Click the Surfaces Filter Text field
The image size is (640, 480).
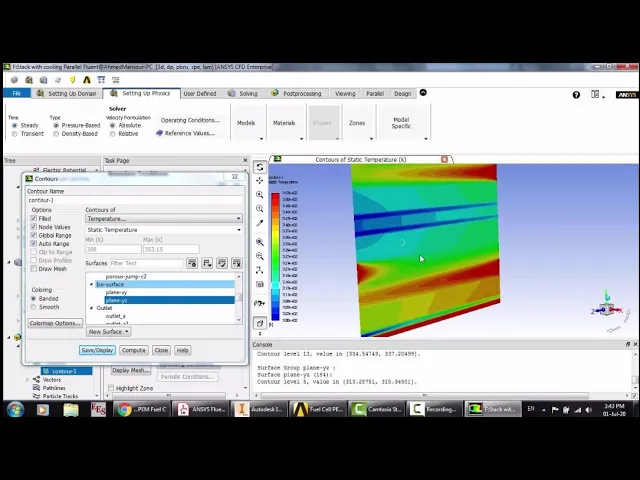(146, 263)
